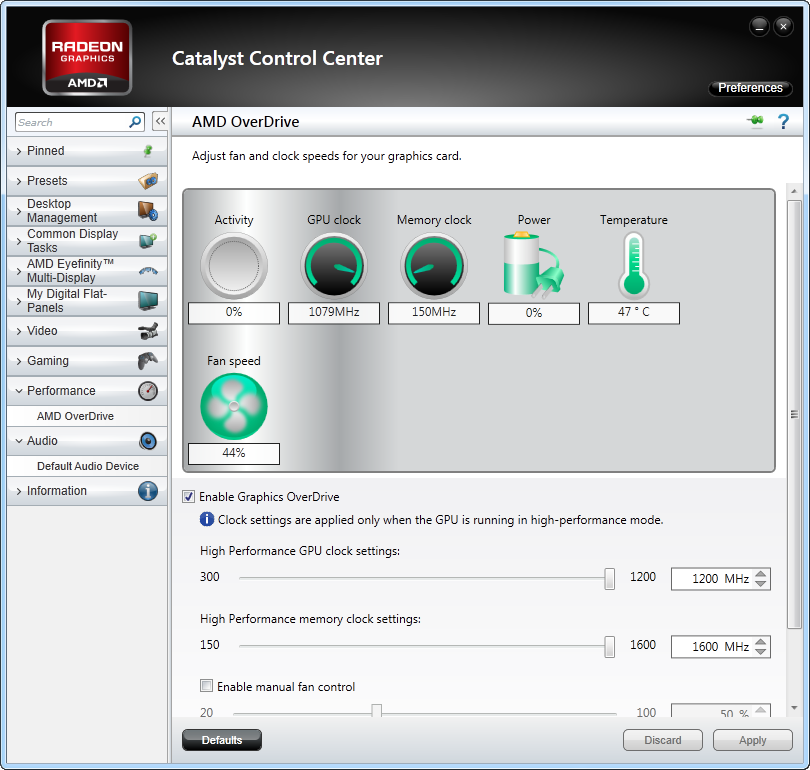Click the fan speed slider handle
Screen dimensions: 810x770
[377, 711]
